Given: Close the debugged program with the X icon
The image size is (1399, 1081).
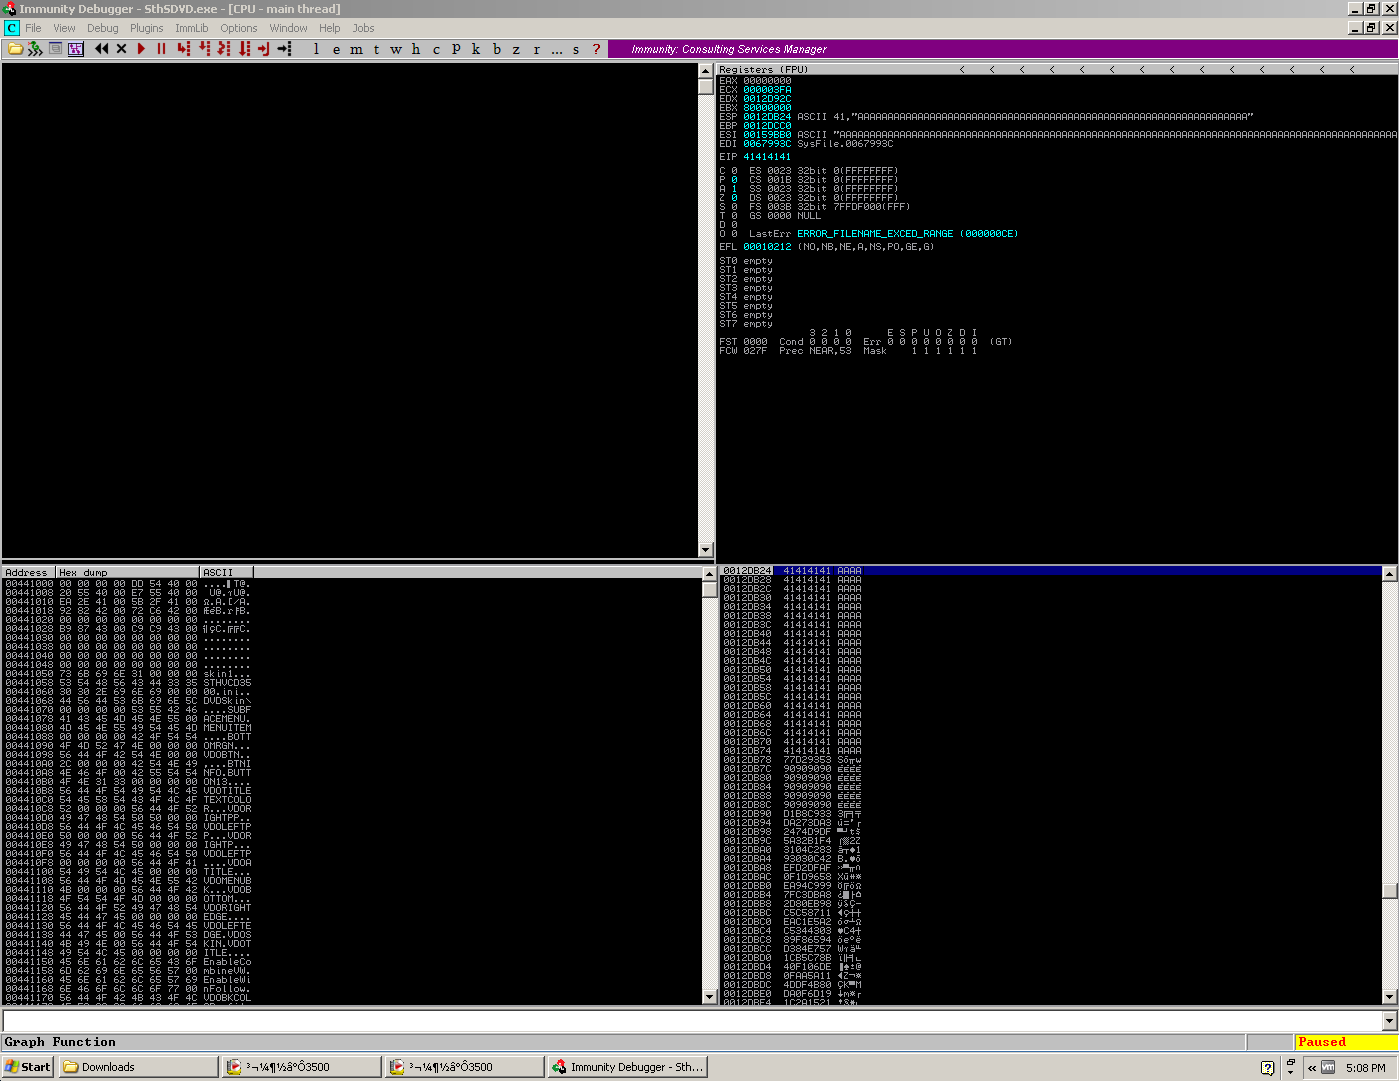Looking at the screenshot, I should pyautogui.click(x=121, y=48).
